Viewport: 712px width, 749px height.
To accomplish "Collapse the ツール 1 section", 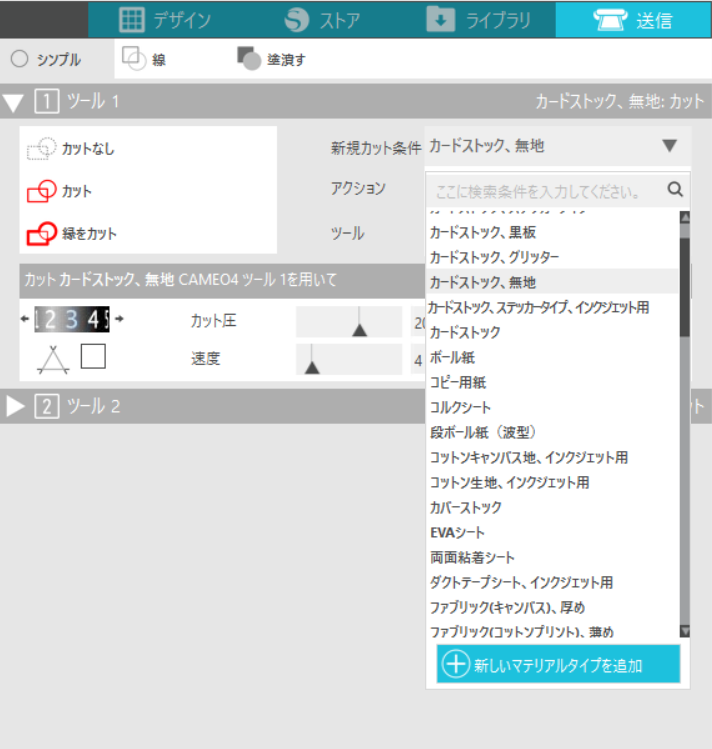I will [x=13, y=102].
